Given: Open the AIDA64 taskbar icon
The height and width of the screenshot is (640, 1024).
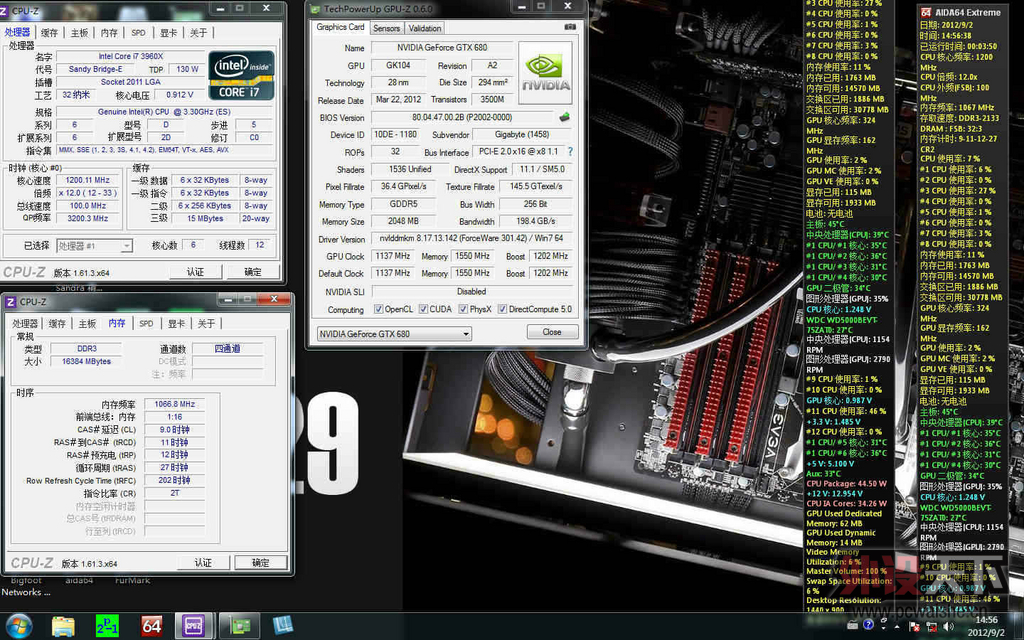Looking at the screenshot, I should (x=152, y=626).
